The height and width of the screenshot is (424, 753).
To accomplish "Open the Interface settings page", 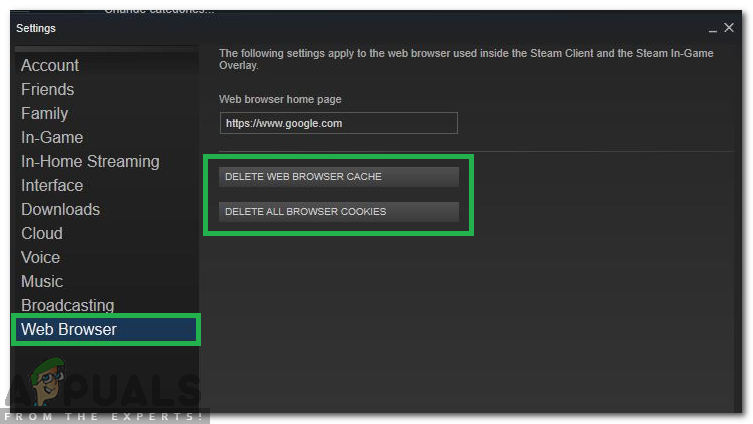I will [52, 185].
